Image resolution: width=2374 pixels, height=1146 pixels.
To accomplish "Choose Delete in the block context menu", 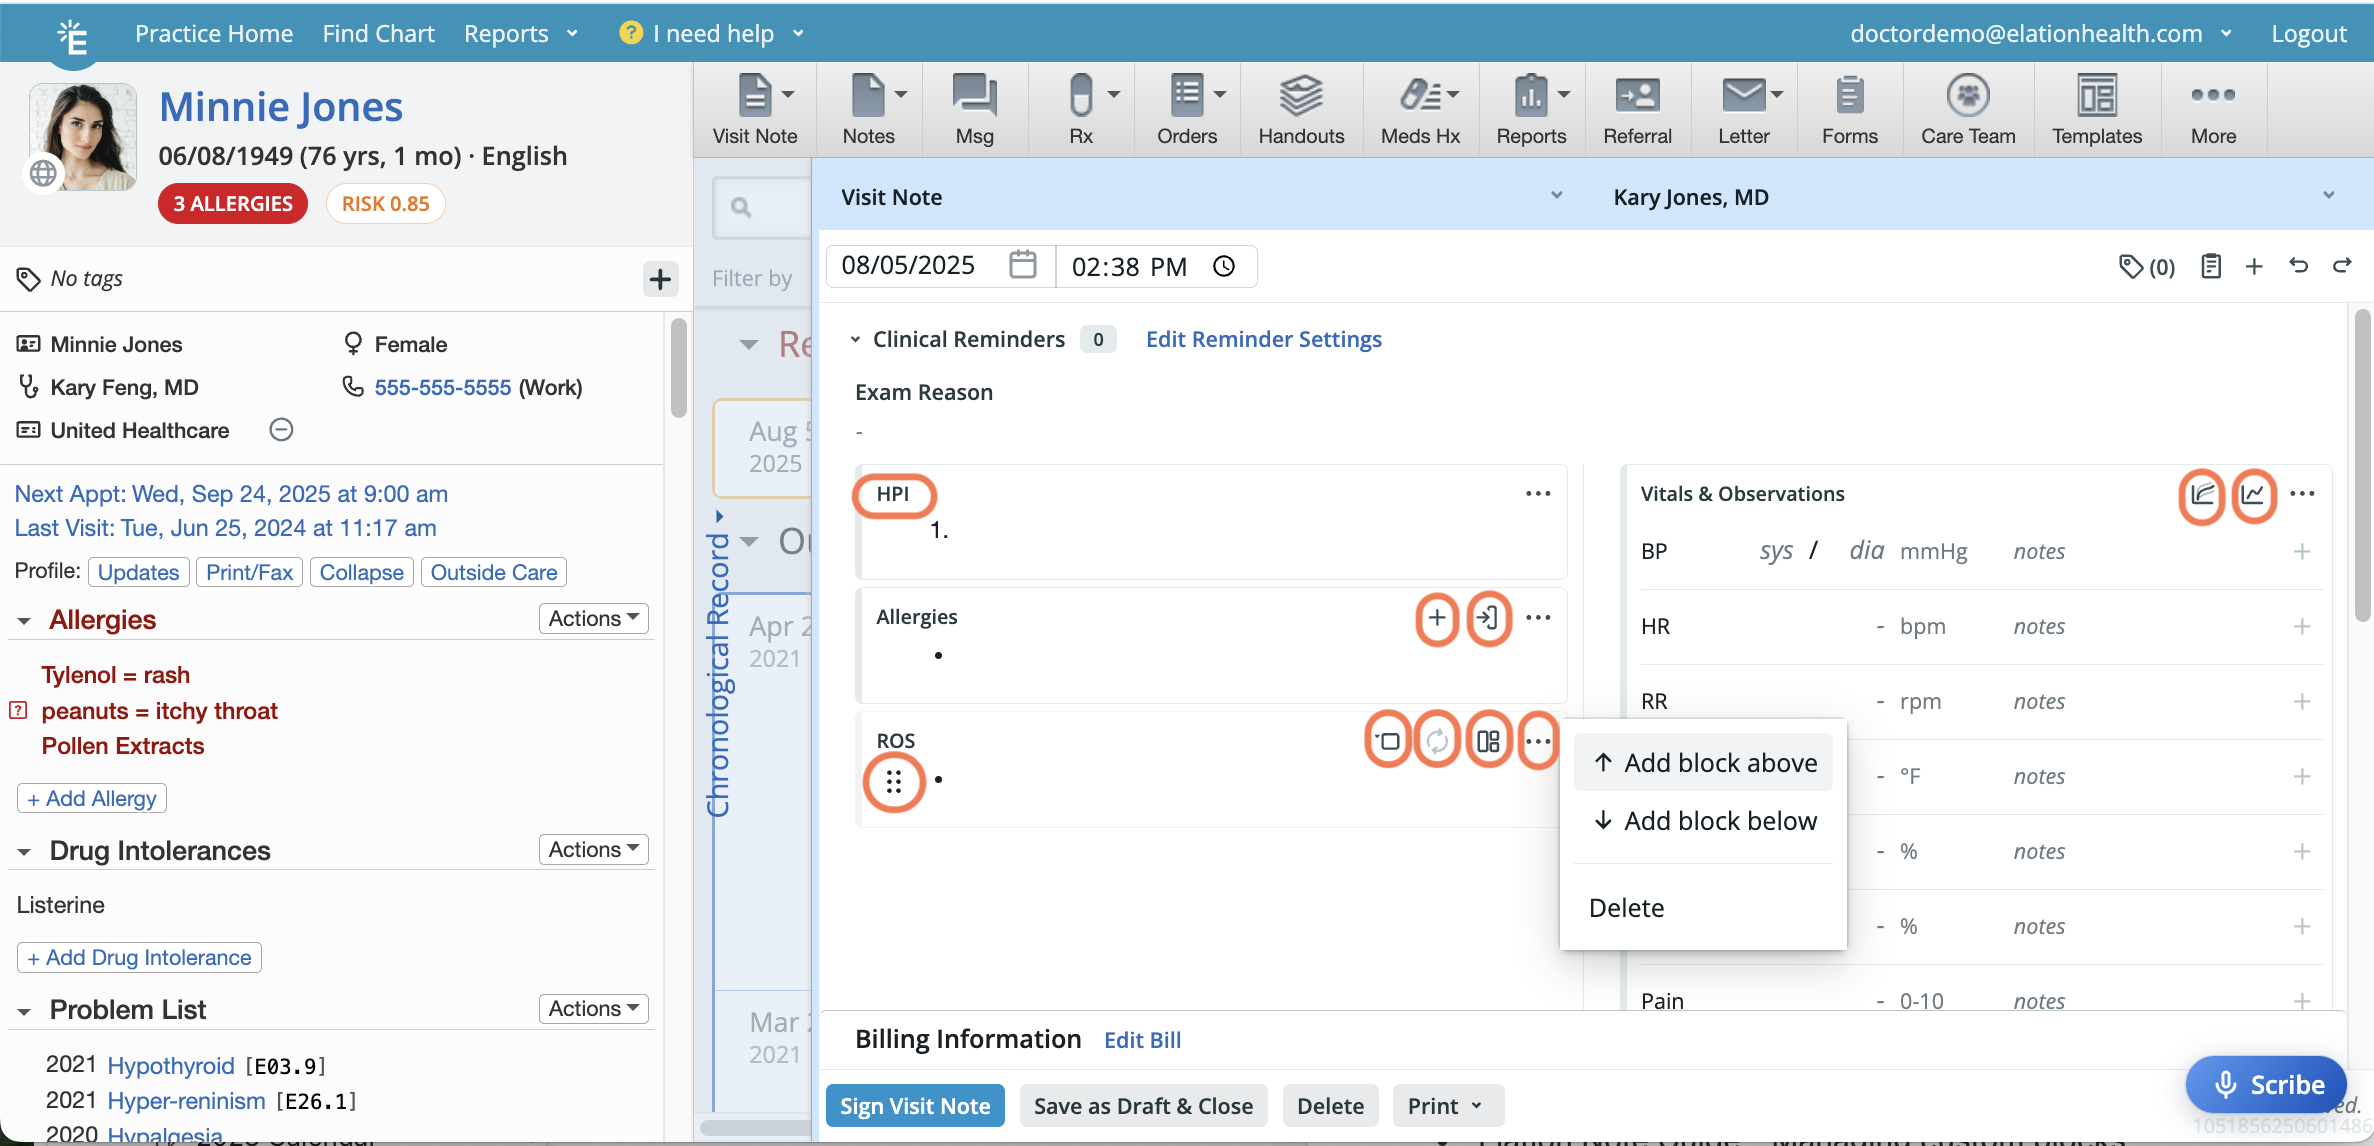I will pyautogui.click(x=1626, y=908).
